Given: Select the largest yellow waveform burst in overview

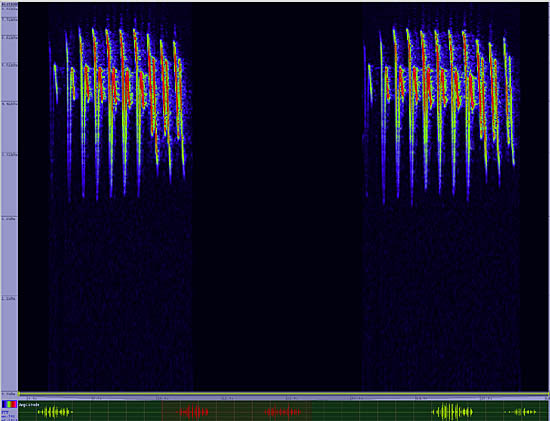Looking at the screenshot, I should [x=452, y=412].
